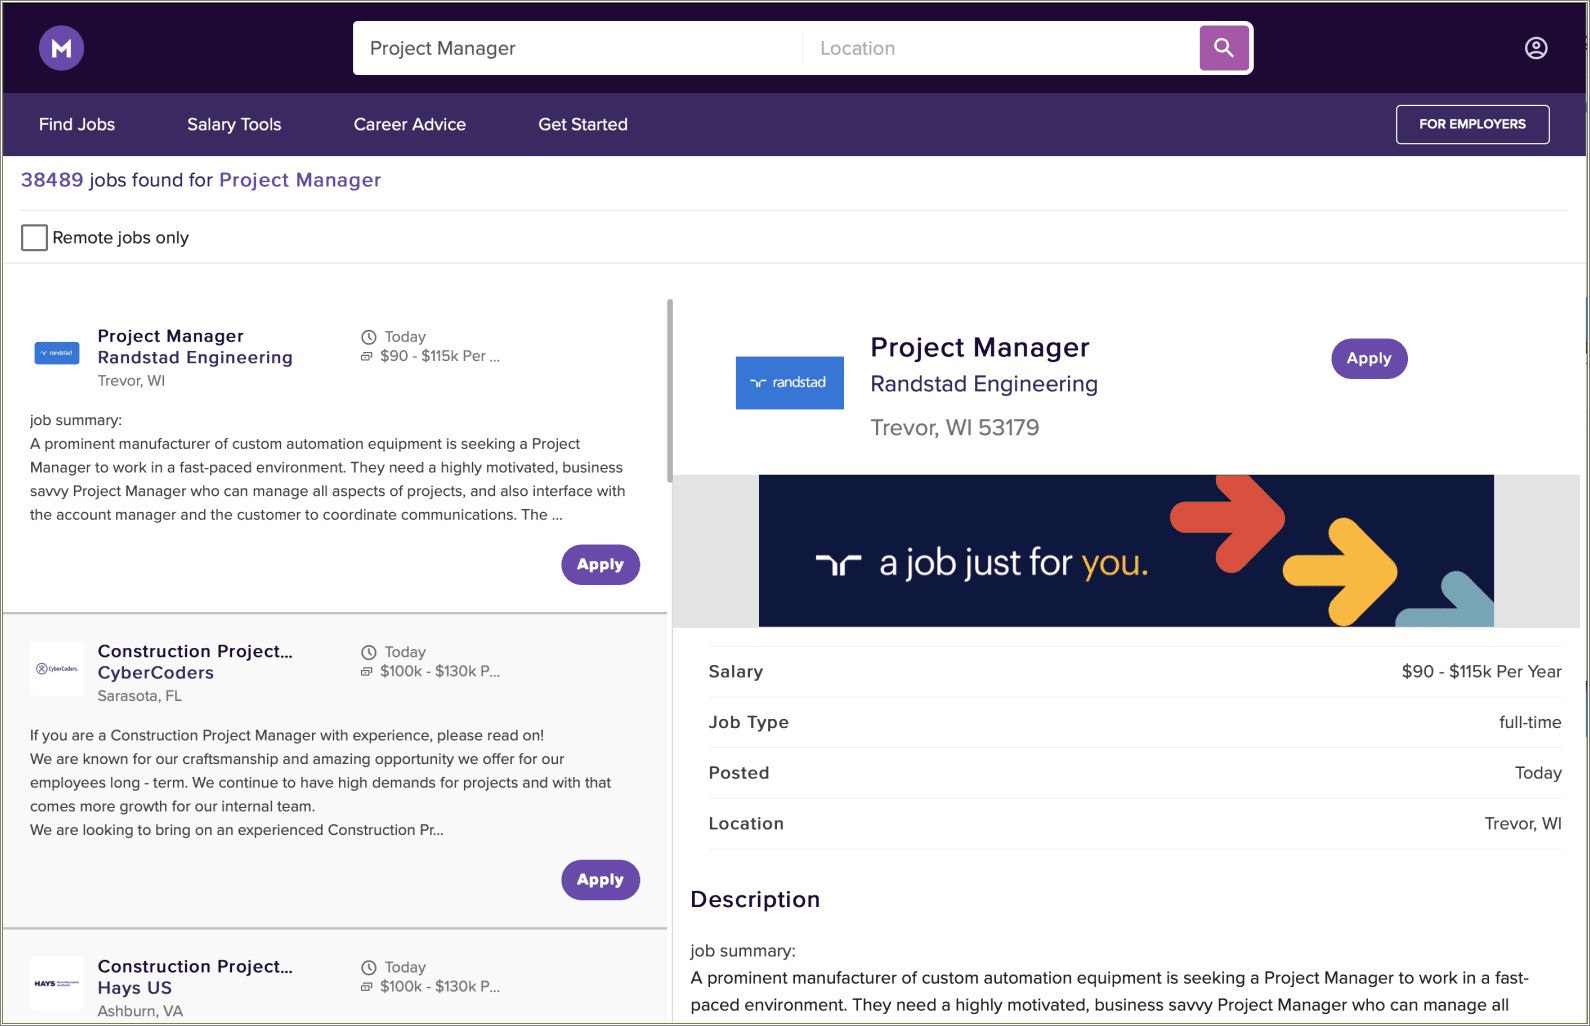
Task: Open Find Jobs menu
Action: click(x=77, y=124)
